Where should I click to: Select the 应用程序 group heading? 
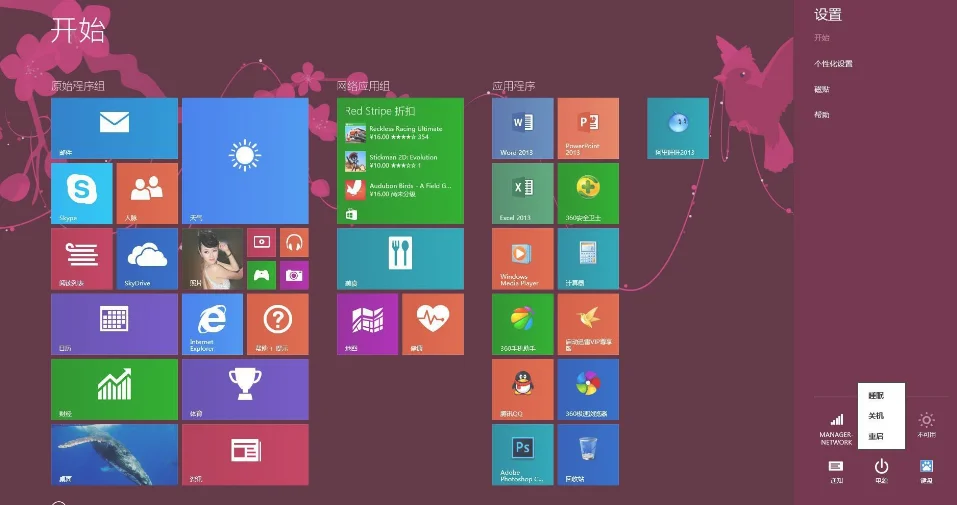[x=514, y=86]
